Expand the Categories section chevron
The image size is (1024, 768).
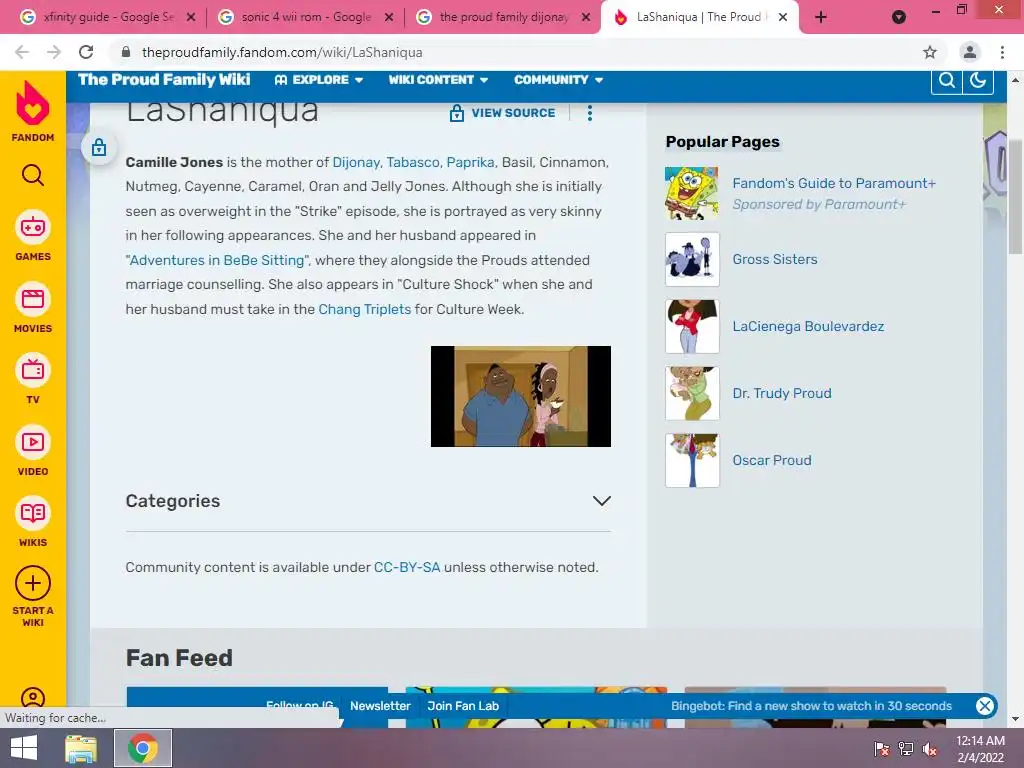[x=601, y=501]
